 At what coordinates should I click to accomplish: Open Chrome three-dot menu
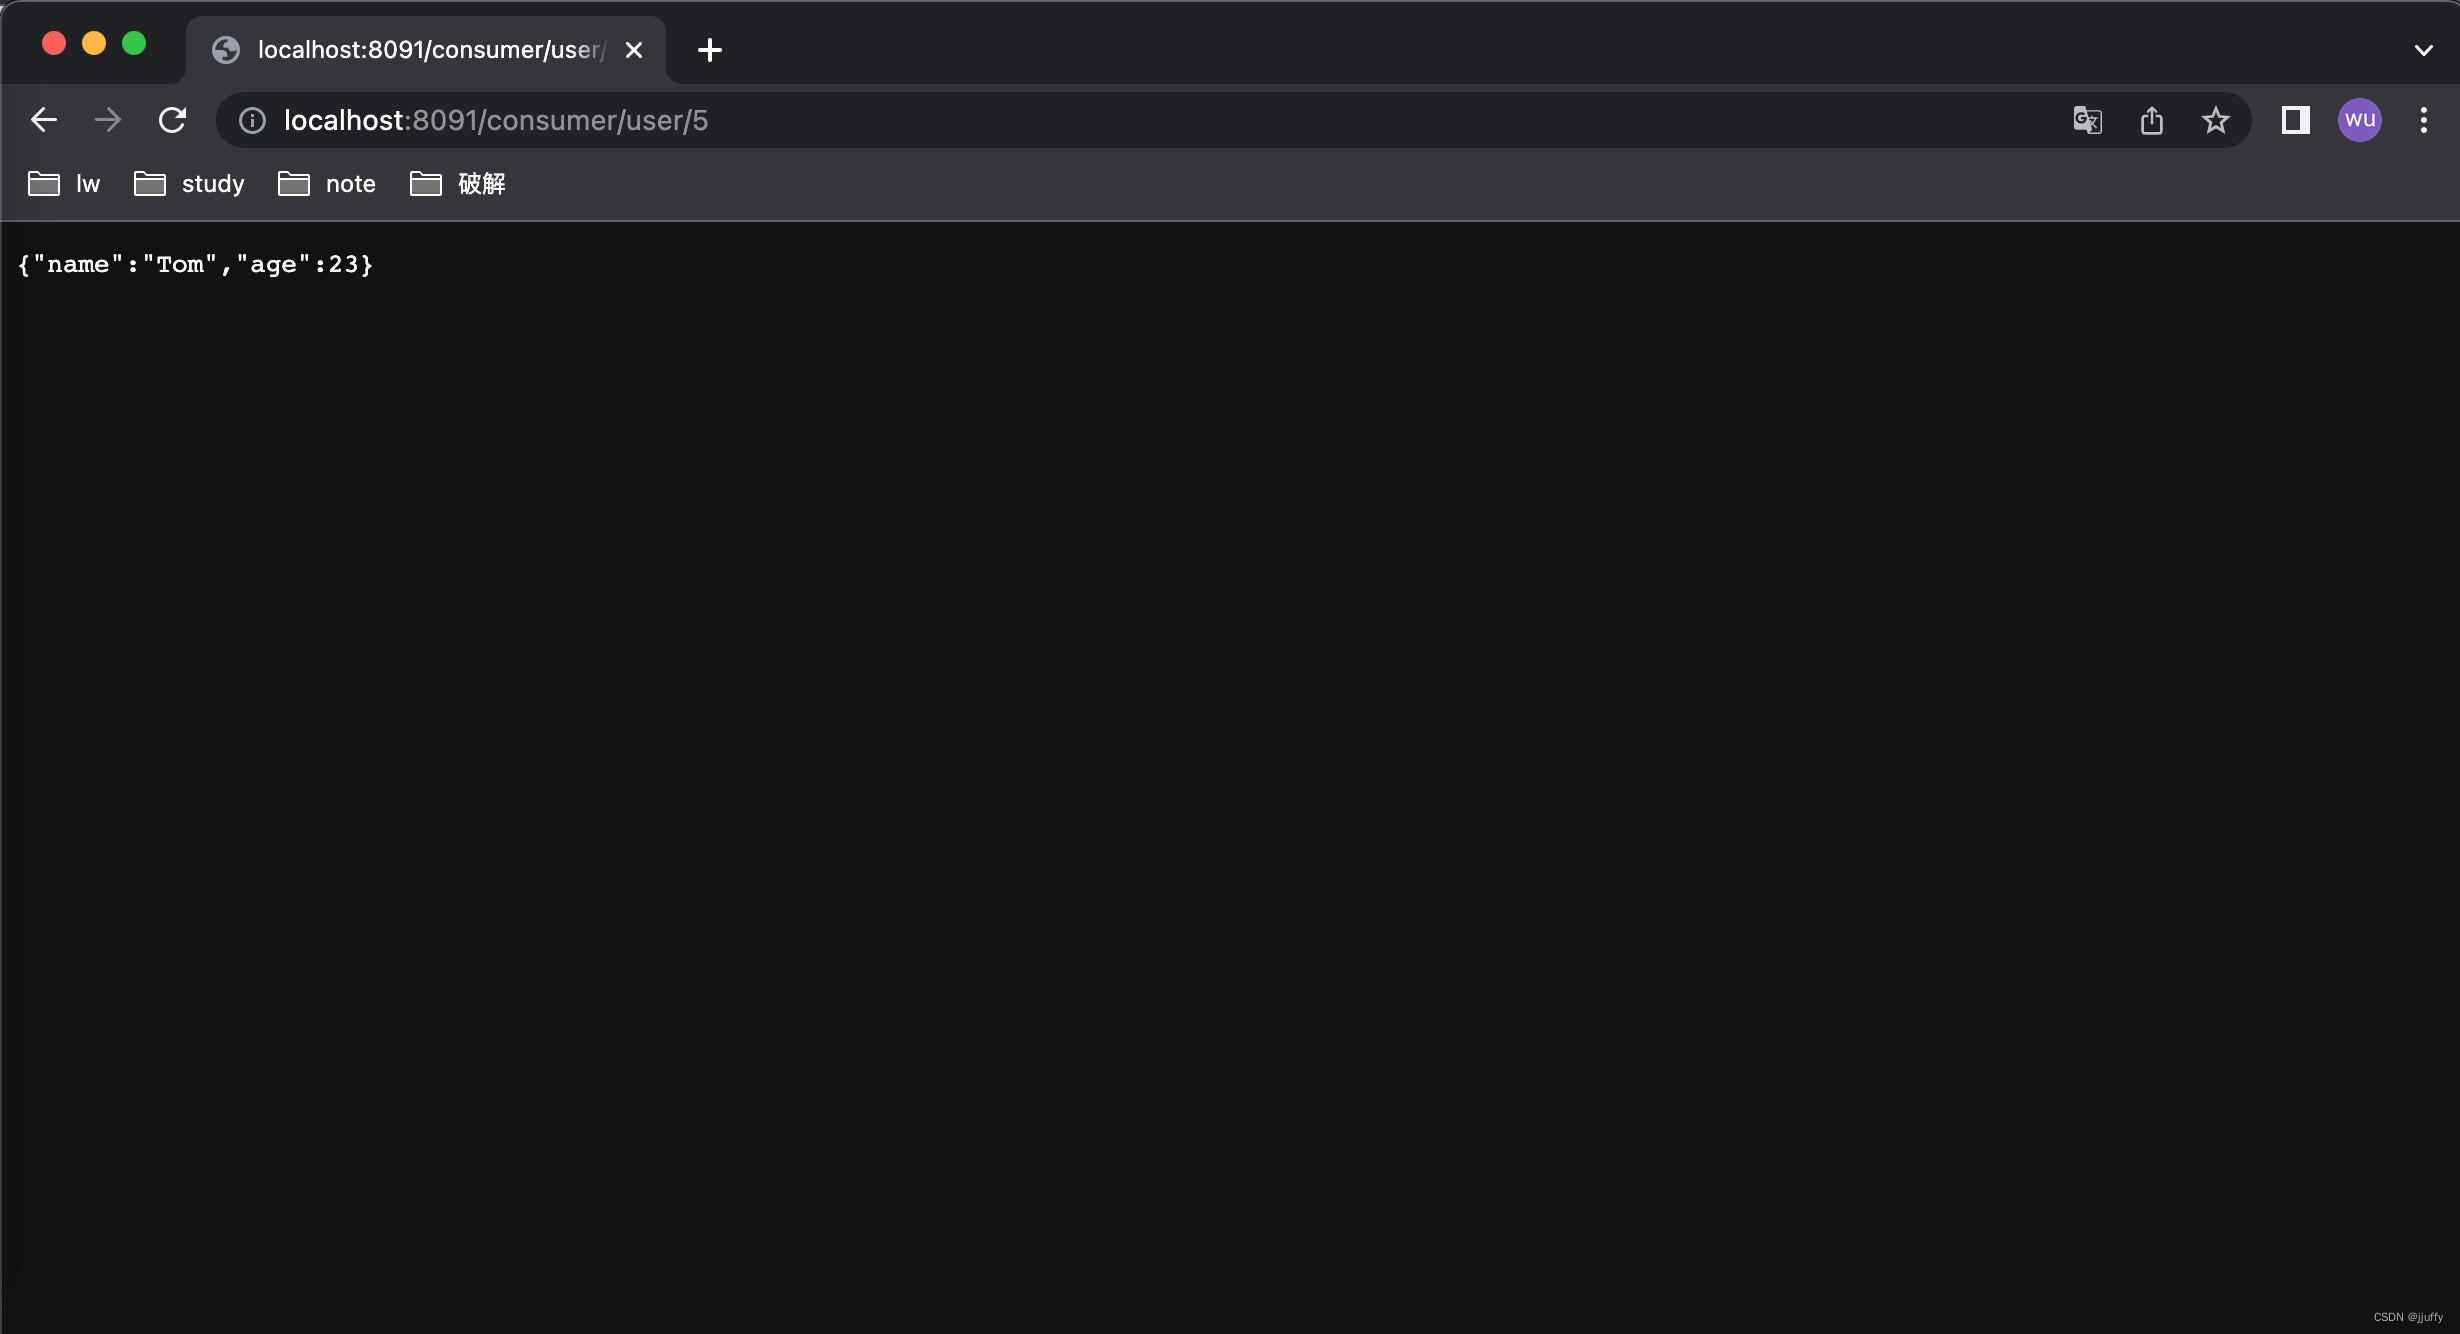tap(2423, 120)
